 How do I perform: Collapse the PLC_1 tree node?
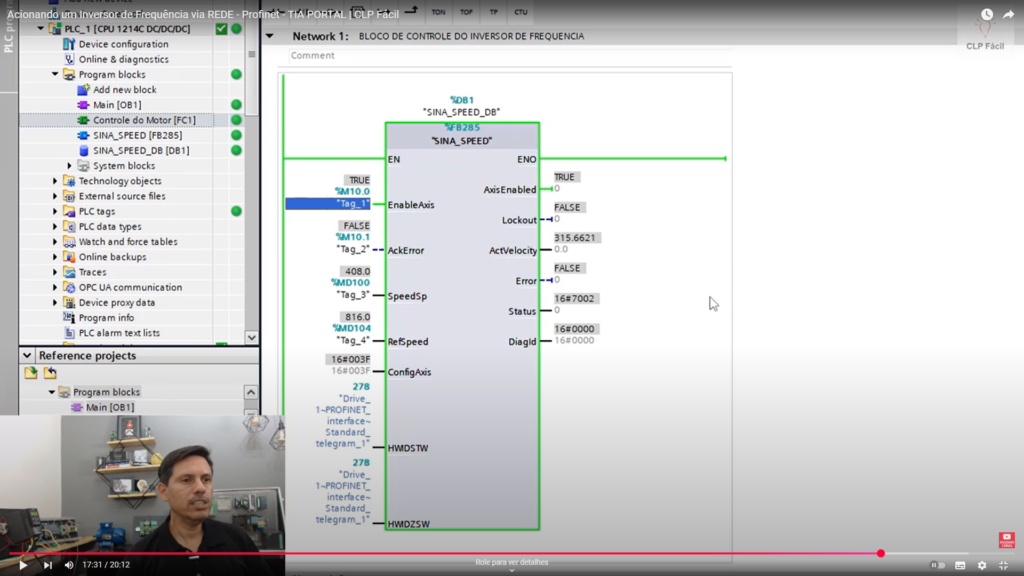[x=40, y=29]
